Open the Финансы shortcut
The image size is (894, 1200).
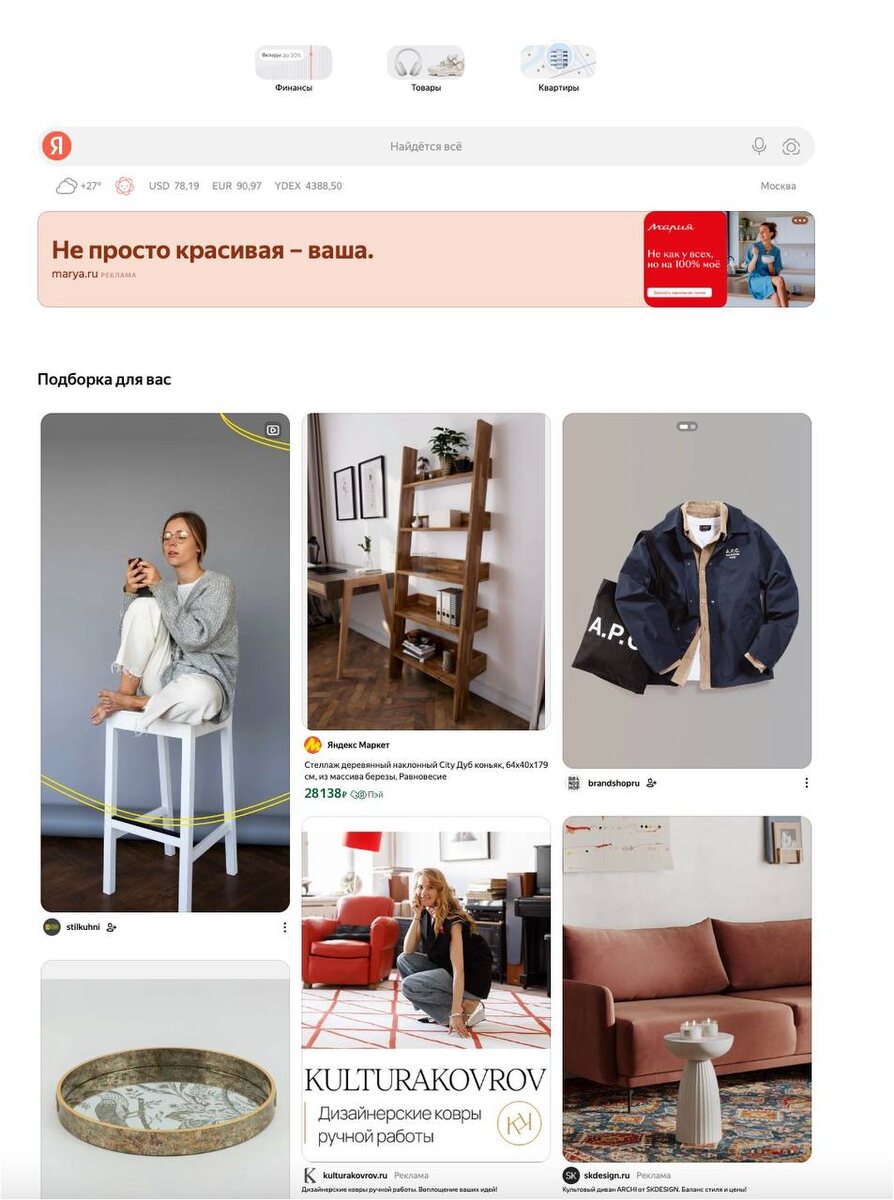click(294, 69)
